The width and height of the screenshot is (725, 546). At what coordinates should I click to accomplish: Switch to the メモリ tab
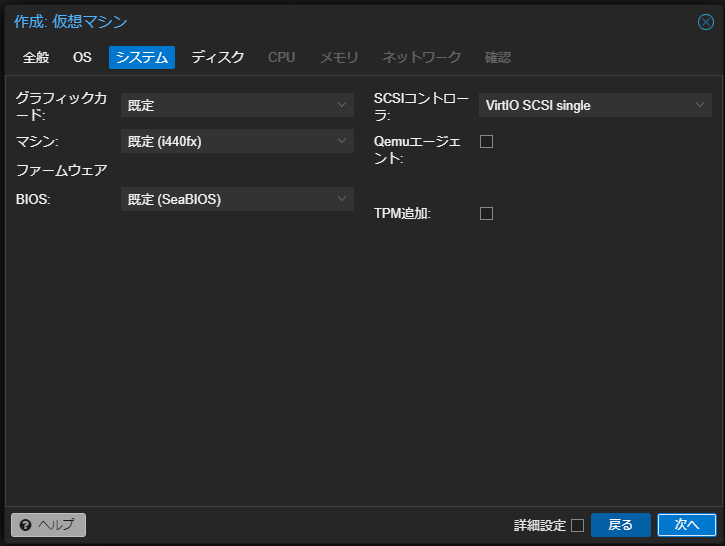pyautogui.click(x=339, y=57)
